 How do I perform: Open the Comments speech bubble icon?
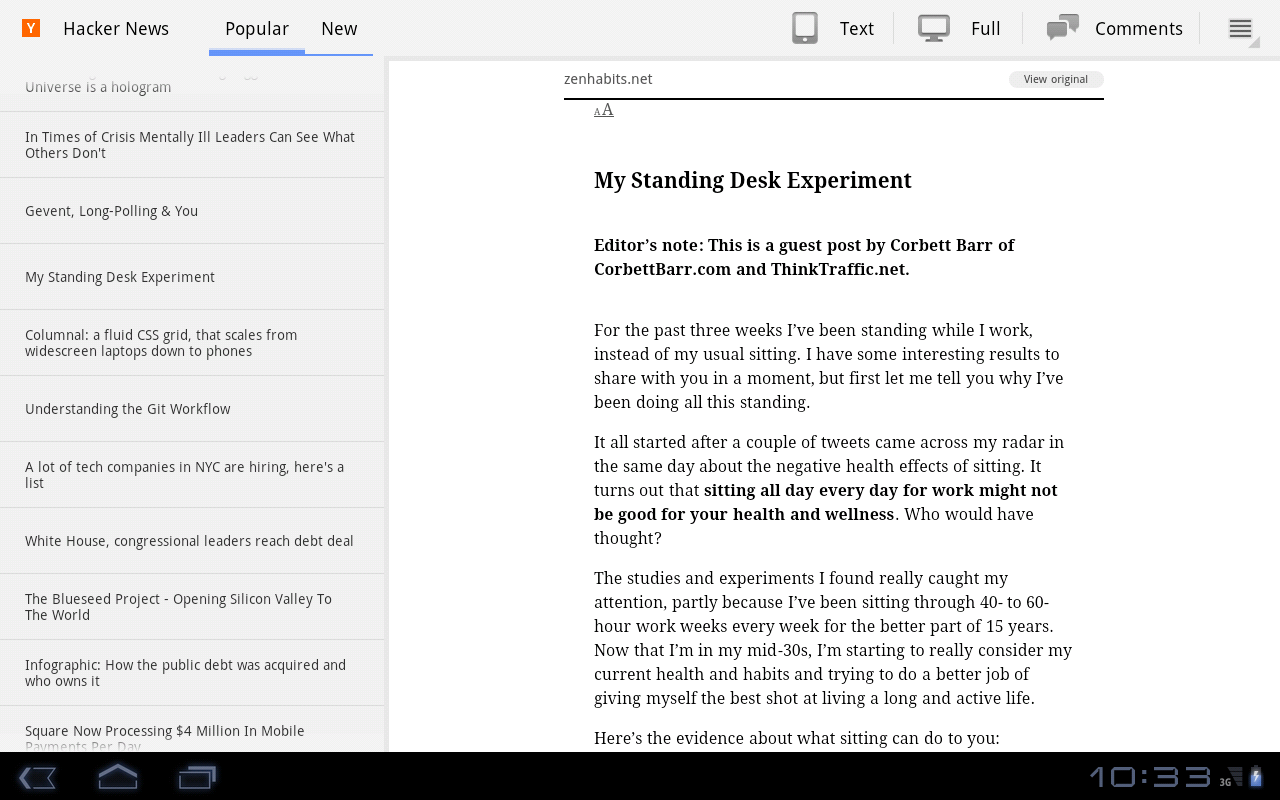[1062, 28]
